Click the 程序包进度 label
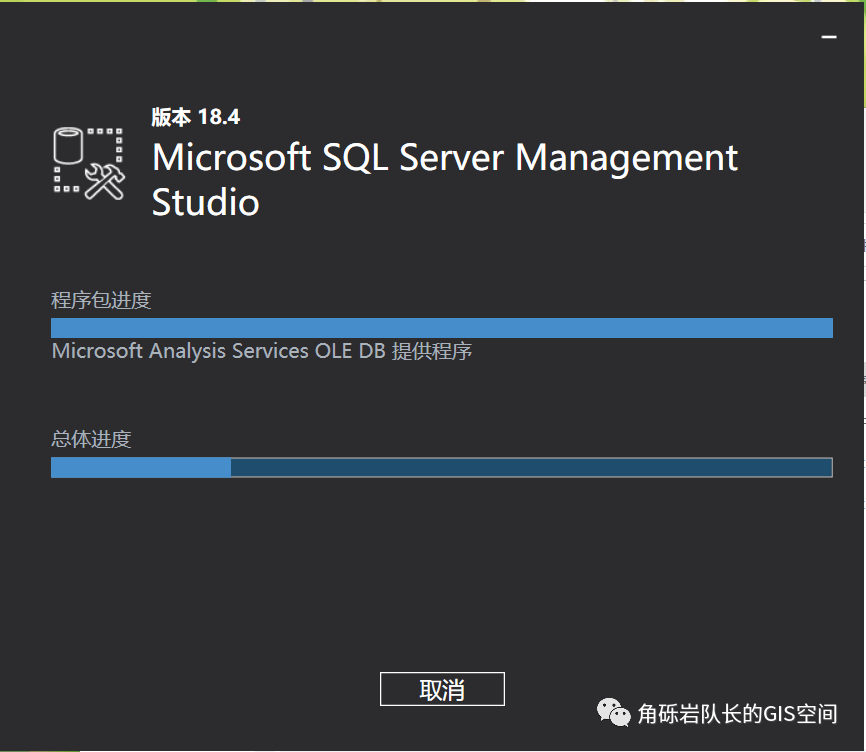 [101, 300]
